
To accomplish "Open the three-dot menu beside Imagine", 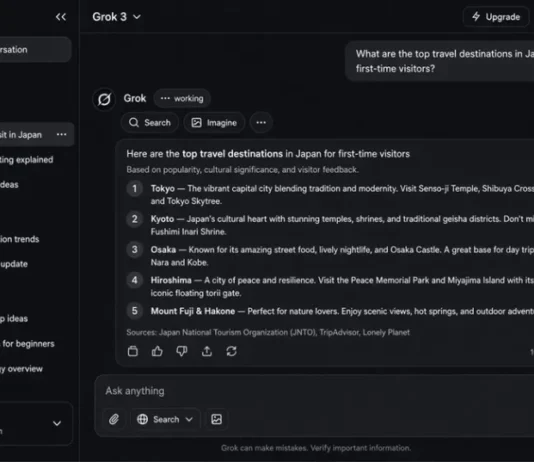I will [261, 123].
